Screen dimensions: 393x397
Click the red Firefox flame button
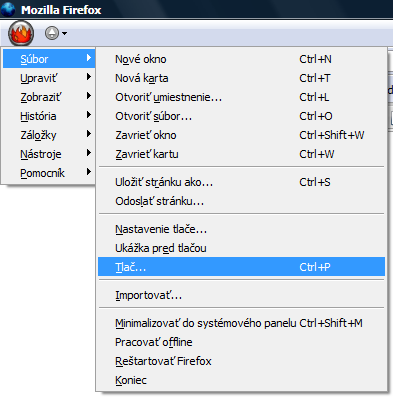coord(21,33)
